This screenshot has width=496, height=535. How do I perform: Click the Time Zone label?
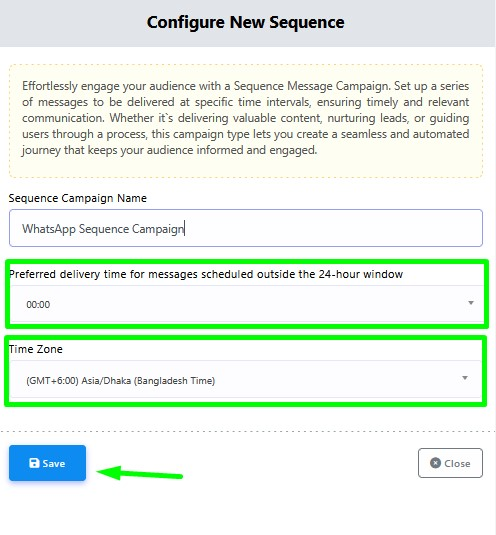[36, 349]
